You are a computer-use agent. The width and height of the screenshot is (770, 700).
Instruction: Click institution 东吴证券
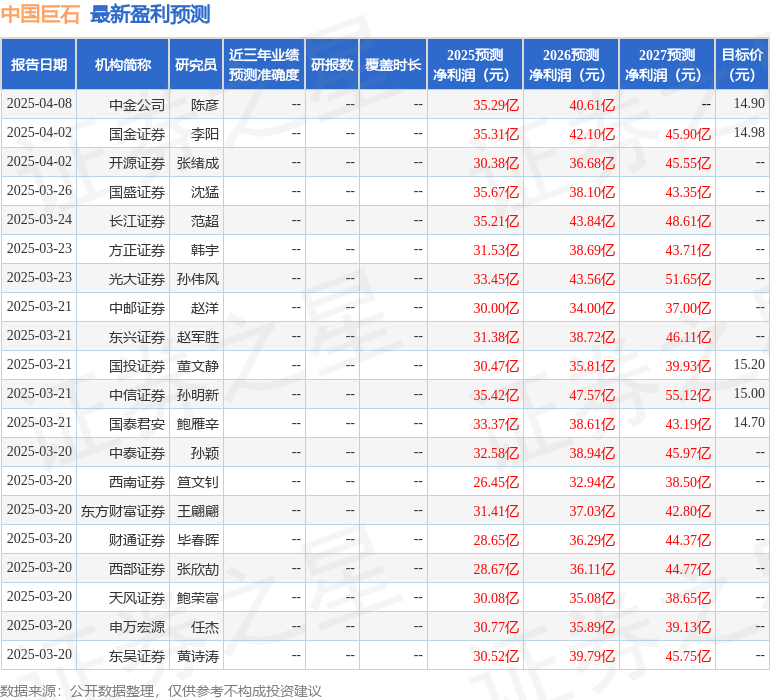click(137, 655)
